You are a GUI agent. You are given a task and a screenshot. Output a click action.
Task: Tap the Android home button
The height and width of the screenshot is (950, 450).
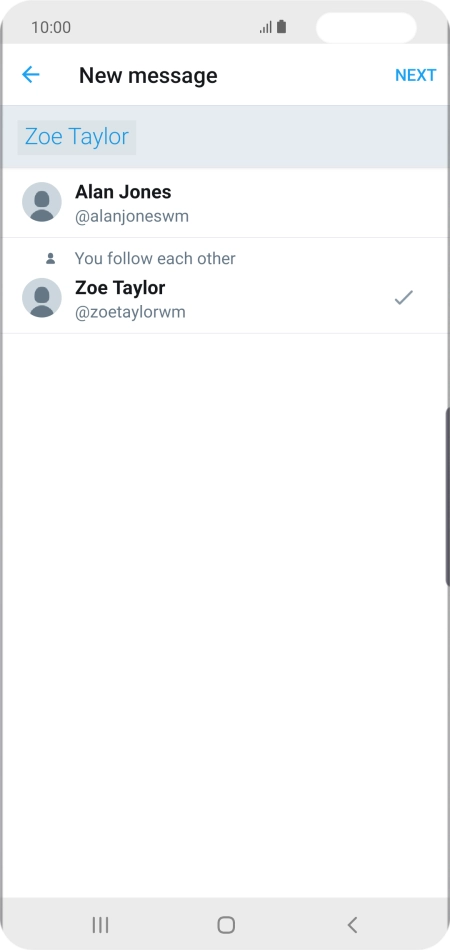click(x=226, y=925)
